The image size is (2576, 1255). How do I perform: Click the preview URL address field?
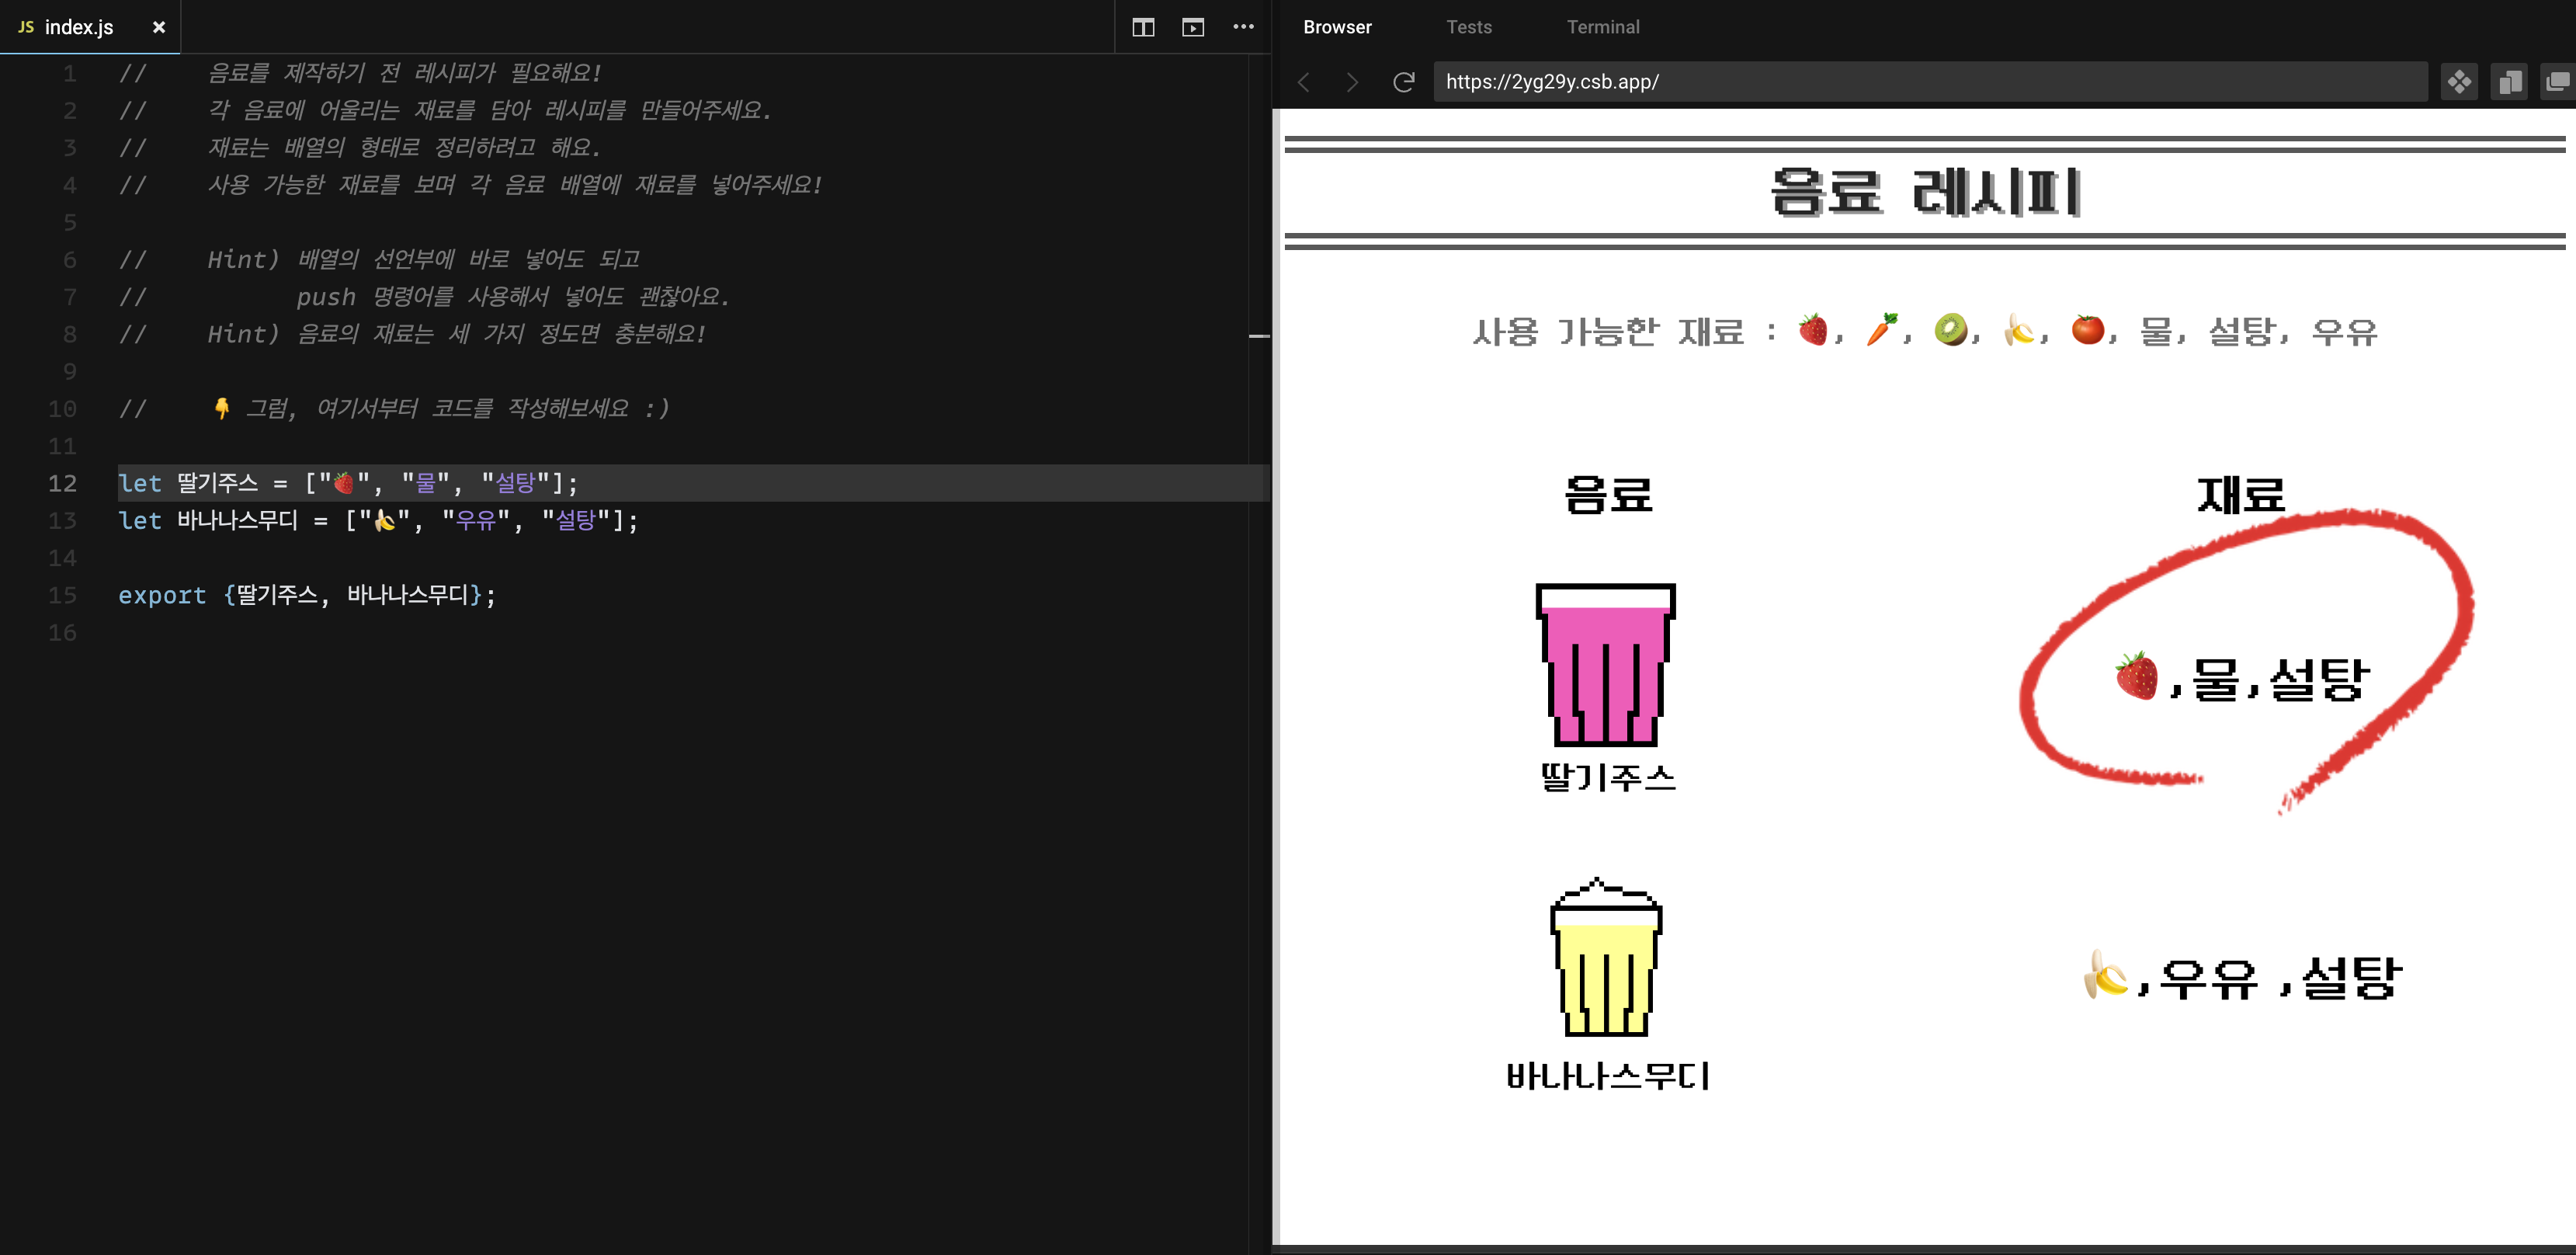(1930, 82)
